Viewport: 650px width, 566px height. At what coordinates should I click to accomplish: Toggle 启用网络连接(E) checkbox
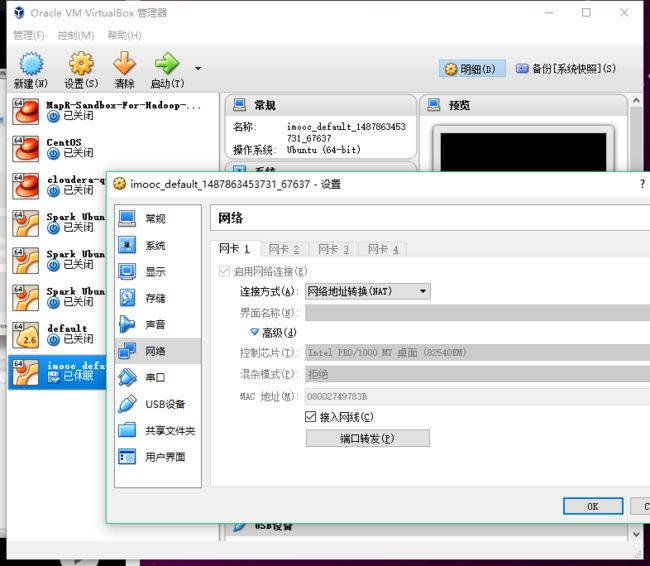[224, 271]
